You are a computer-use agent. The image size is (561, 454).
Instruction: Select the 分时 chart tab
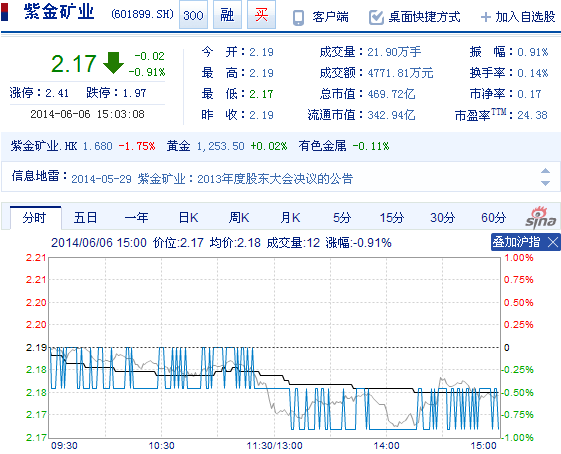pos(35,218)
